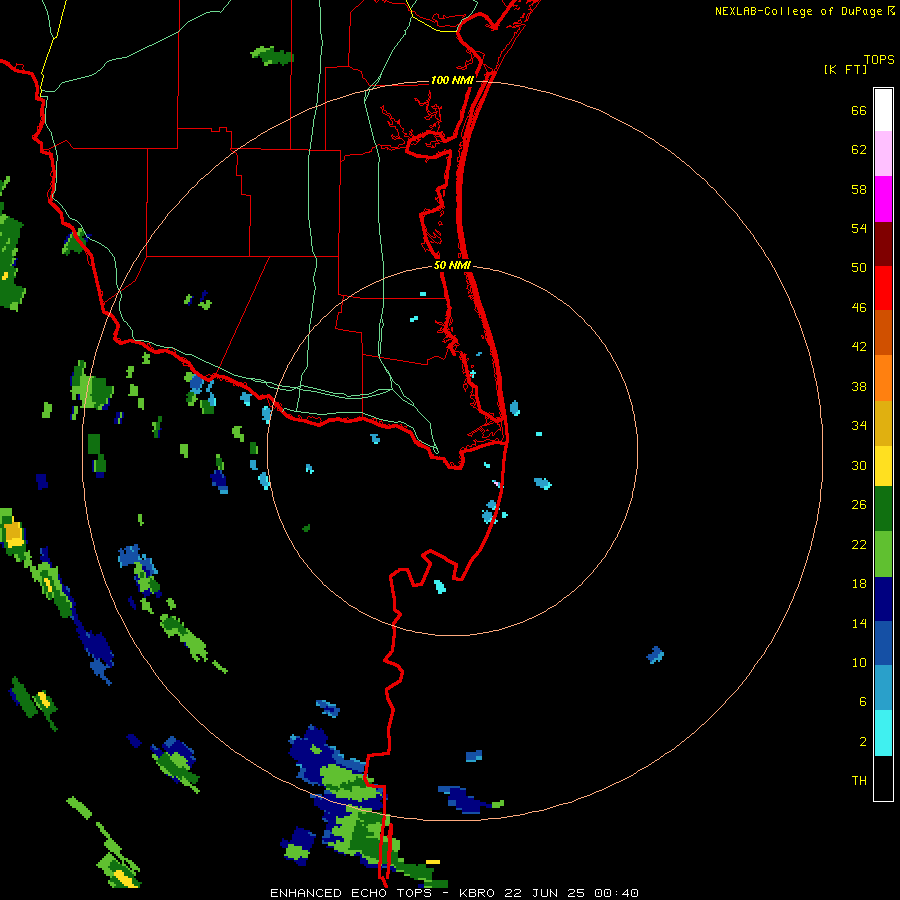Viewport: 900px width, 900px height.
Task: Click the 34 legend value
Action: coord(859,425)
